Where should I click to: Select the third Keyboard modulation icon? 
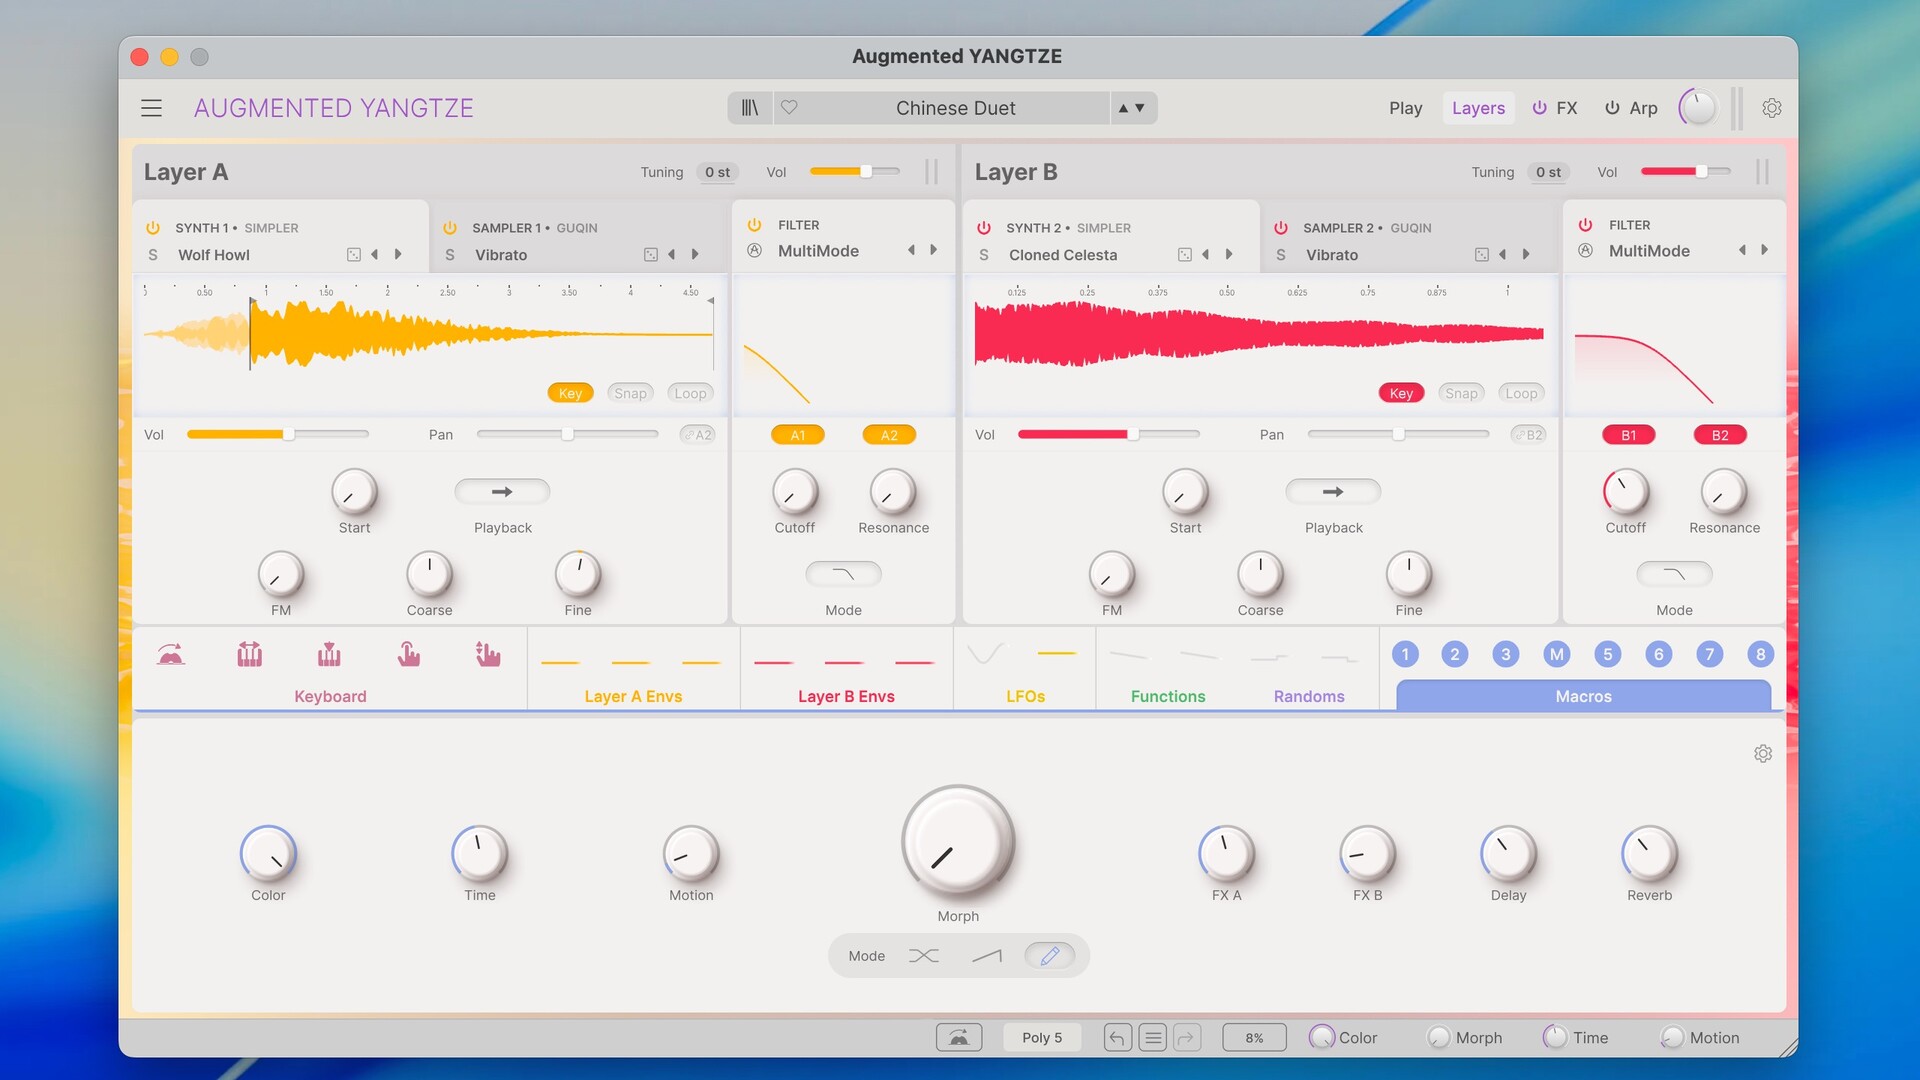pyautogui.click(x=329, y=654)
